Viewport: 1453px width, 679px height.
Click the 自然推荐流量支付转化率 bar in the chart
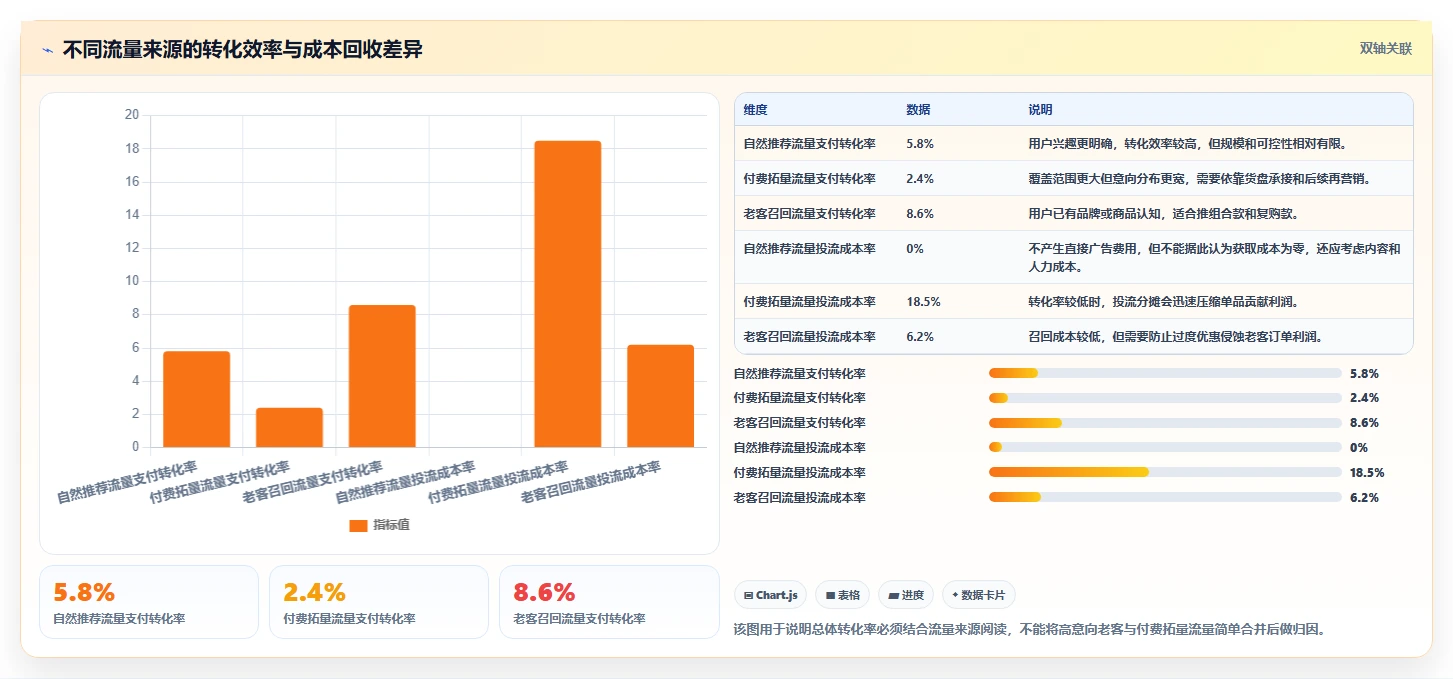tap(196, 399)
